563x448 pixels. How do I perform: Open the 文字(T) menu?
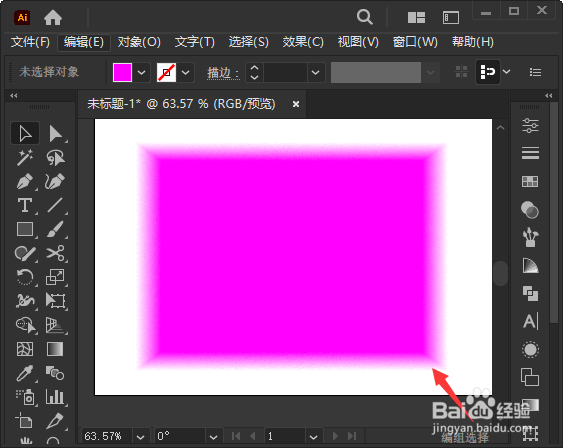pyautogui.click(x=195, y=42)
